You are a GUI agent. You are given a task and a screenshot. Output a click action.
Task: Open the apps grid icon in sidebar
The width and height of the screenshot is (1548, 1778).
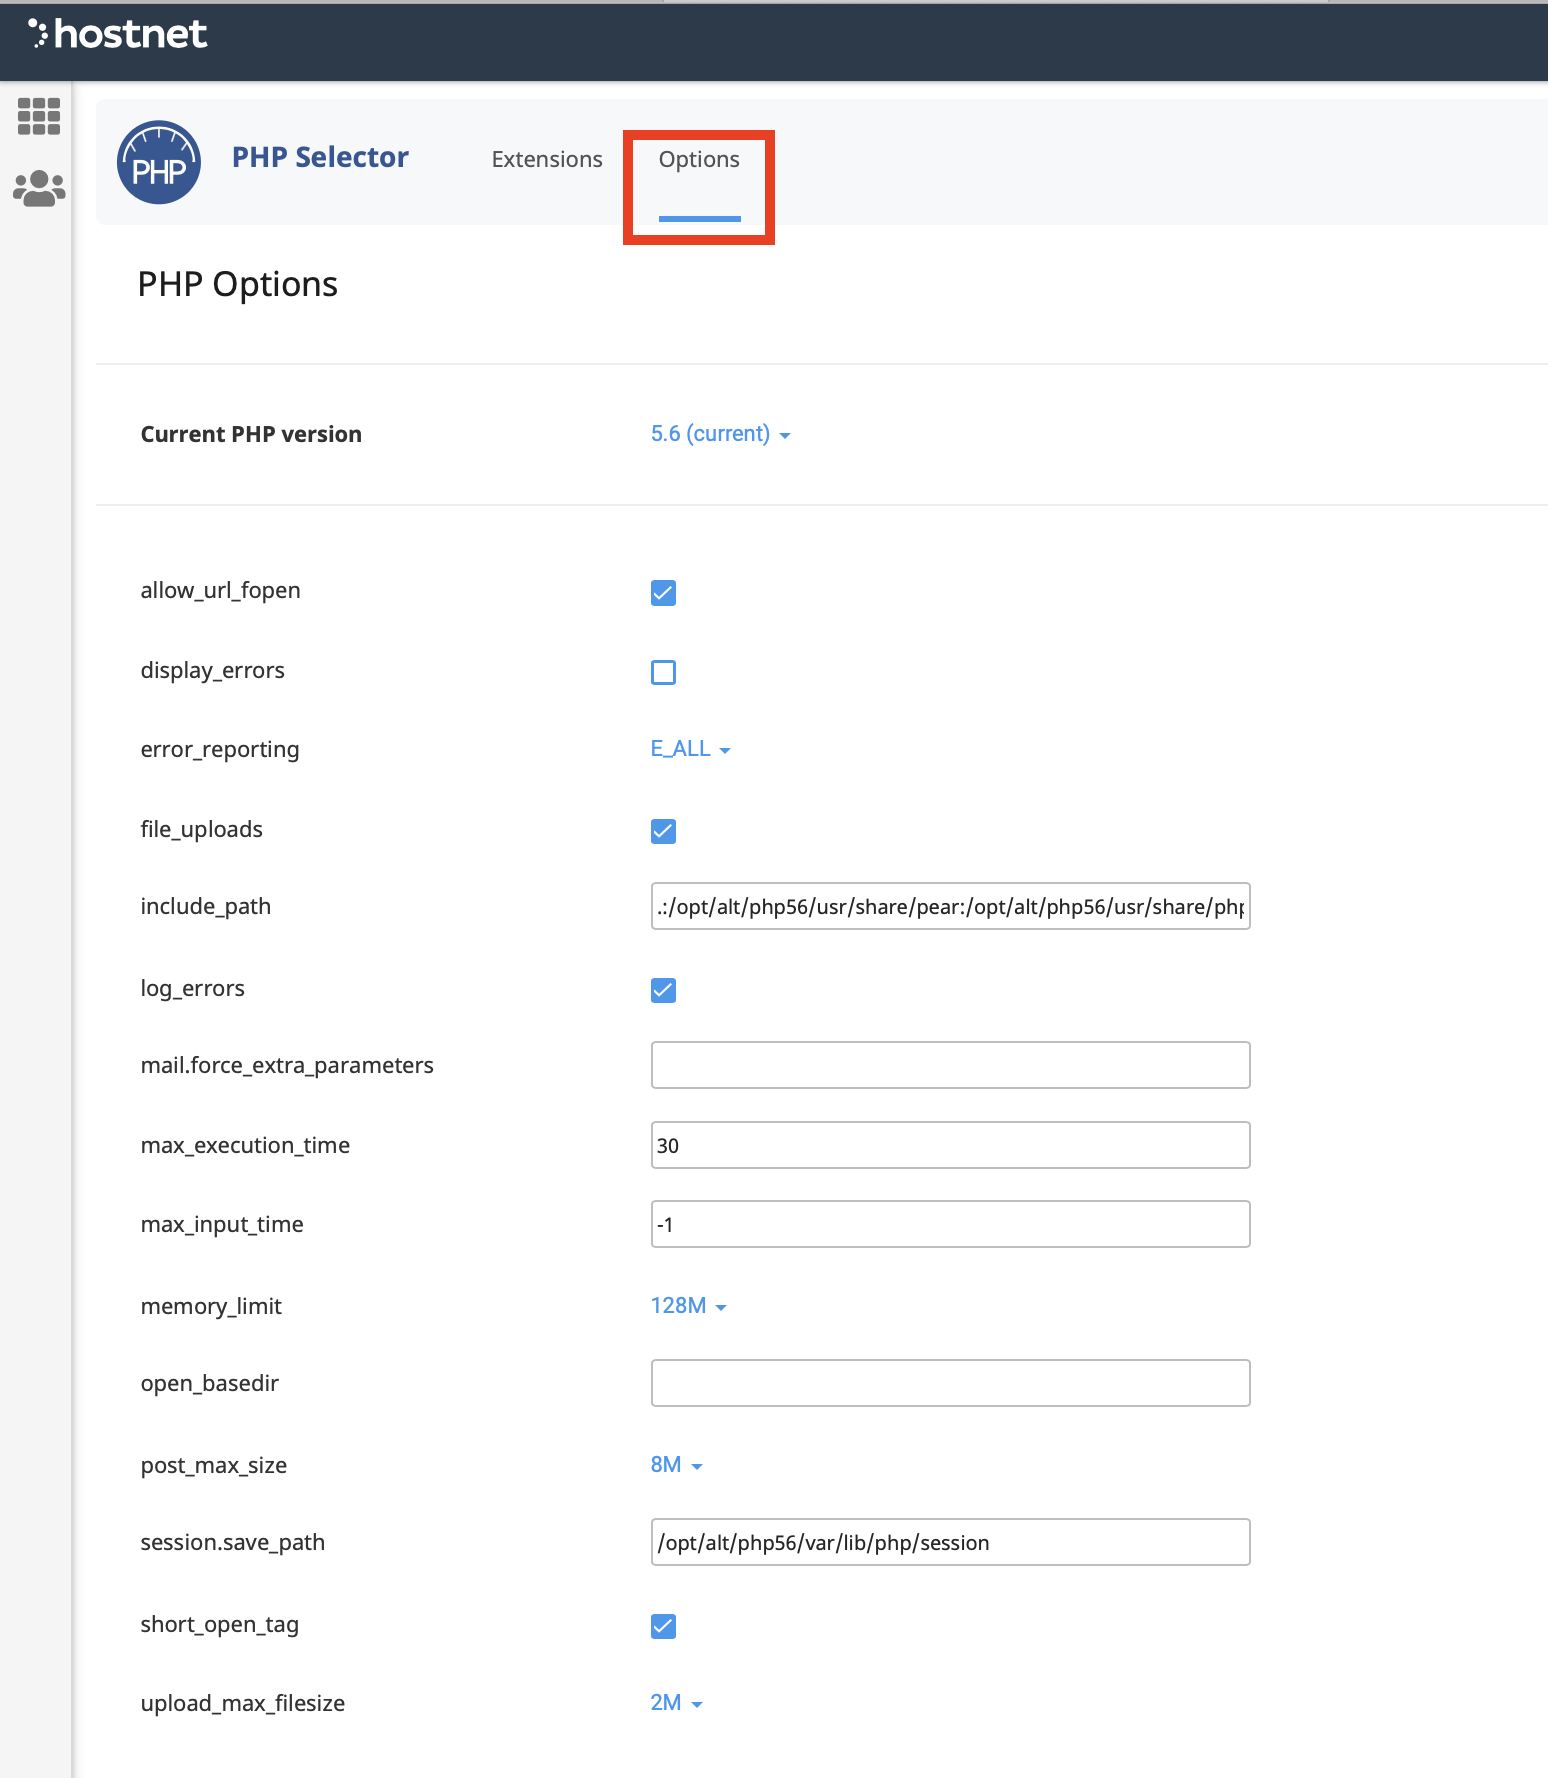(39, 116)
